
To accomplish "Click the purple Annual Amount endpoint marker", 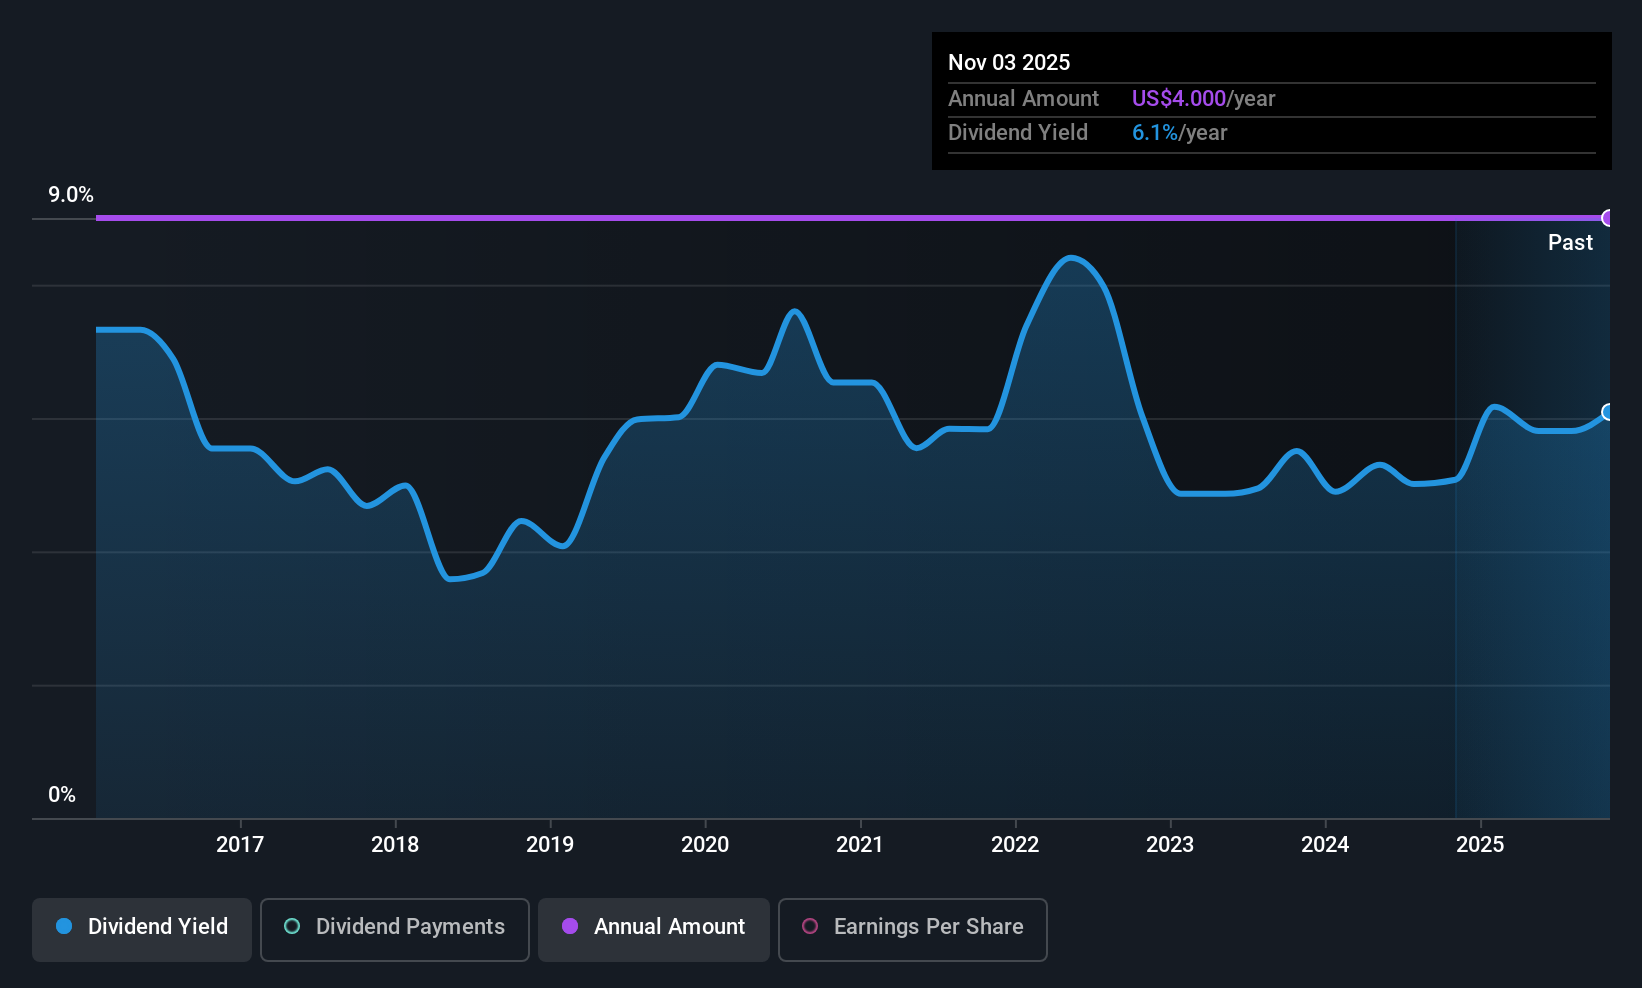I will tap(1608, 218).
